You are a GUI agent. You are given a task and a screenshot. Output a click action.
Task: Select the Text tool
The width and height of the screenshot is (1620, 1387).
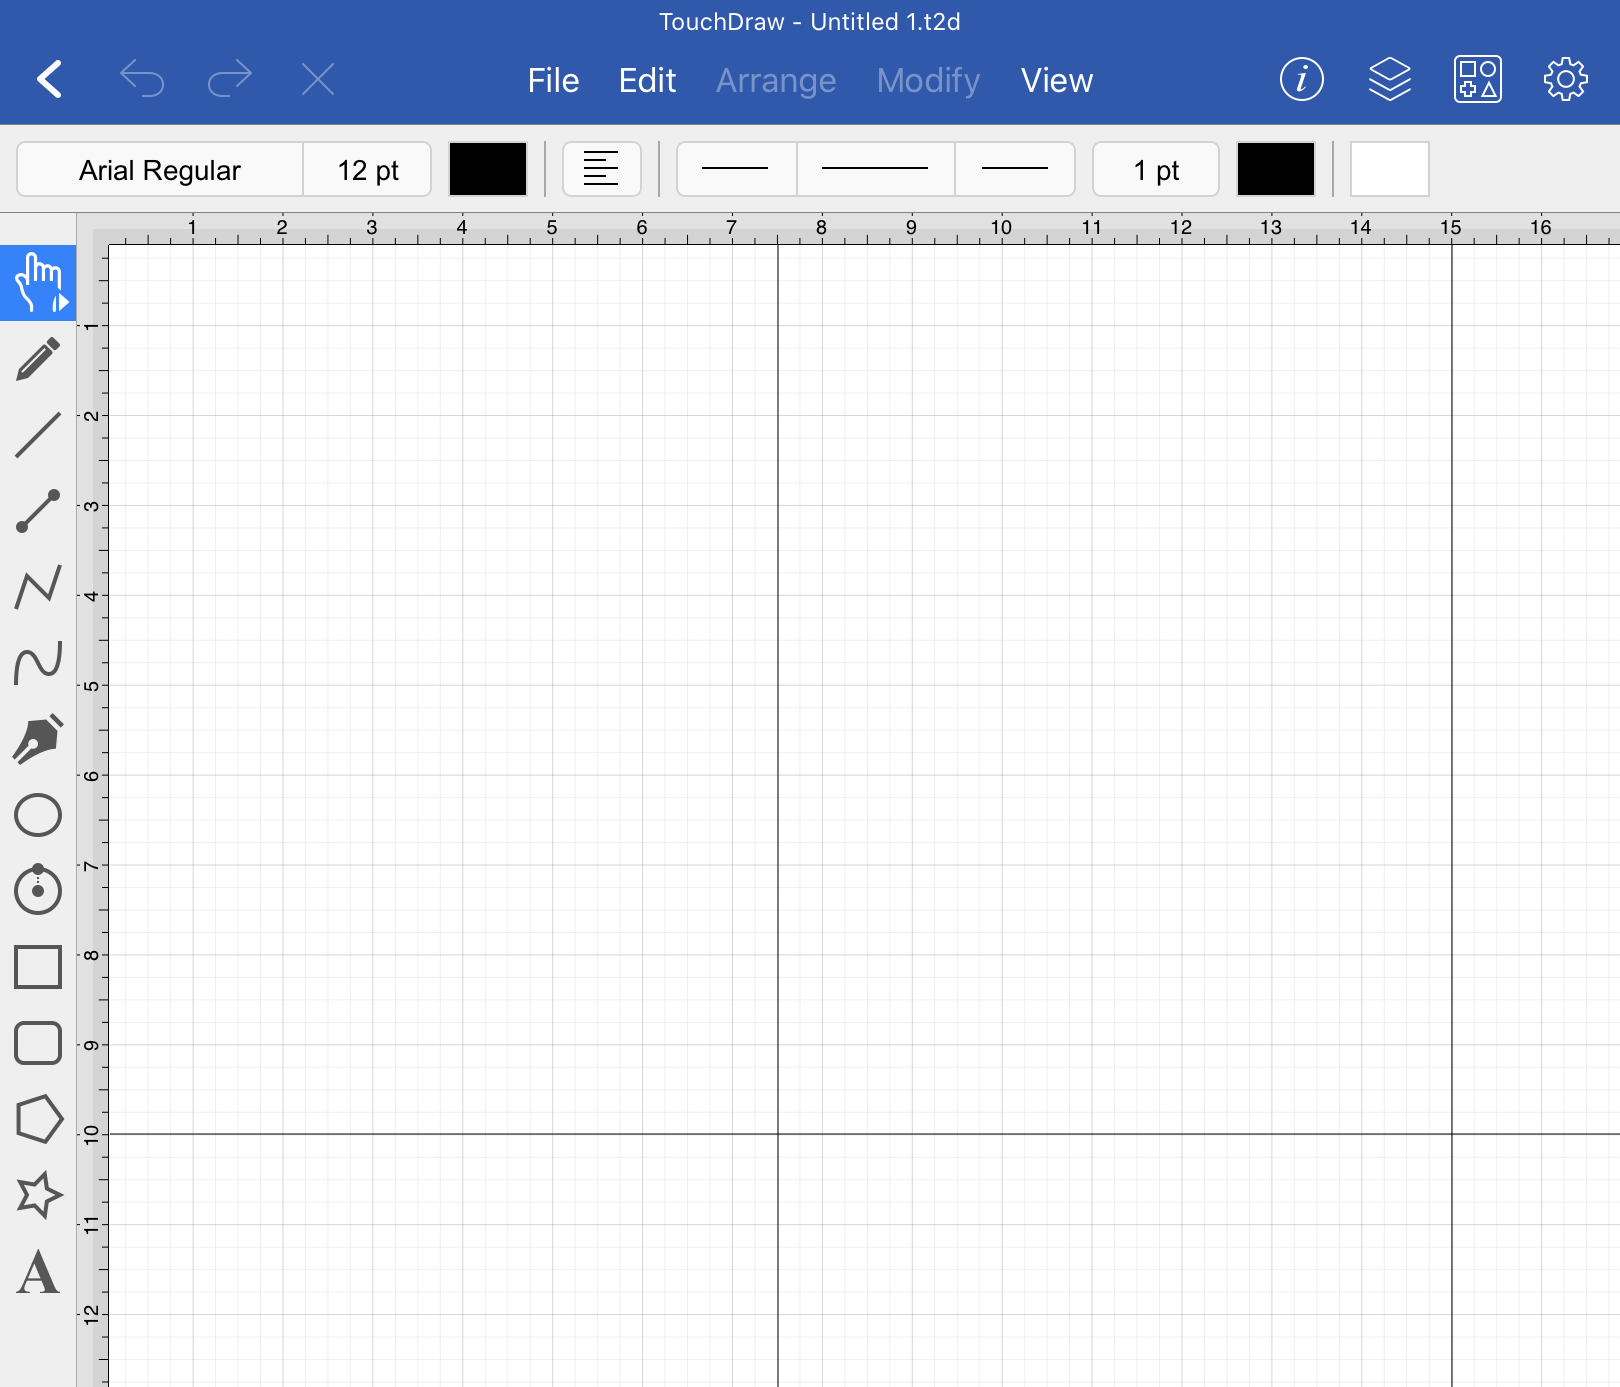[x=38, y=1272]
